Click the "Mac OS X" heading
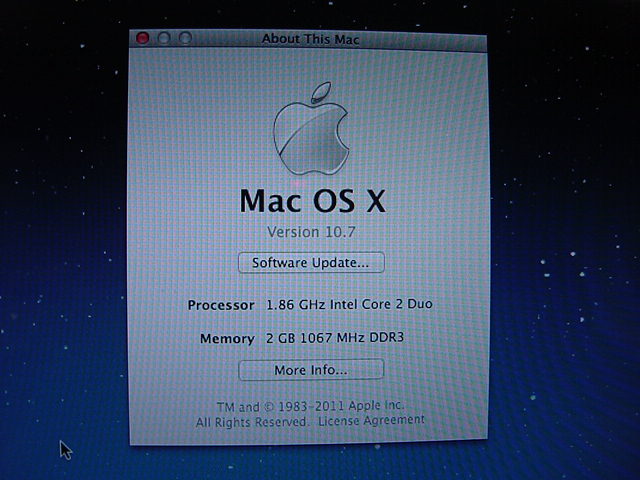 (x=313, y=201)
